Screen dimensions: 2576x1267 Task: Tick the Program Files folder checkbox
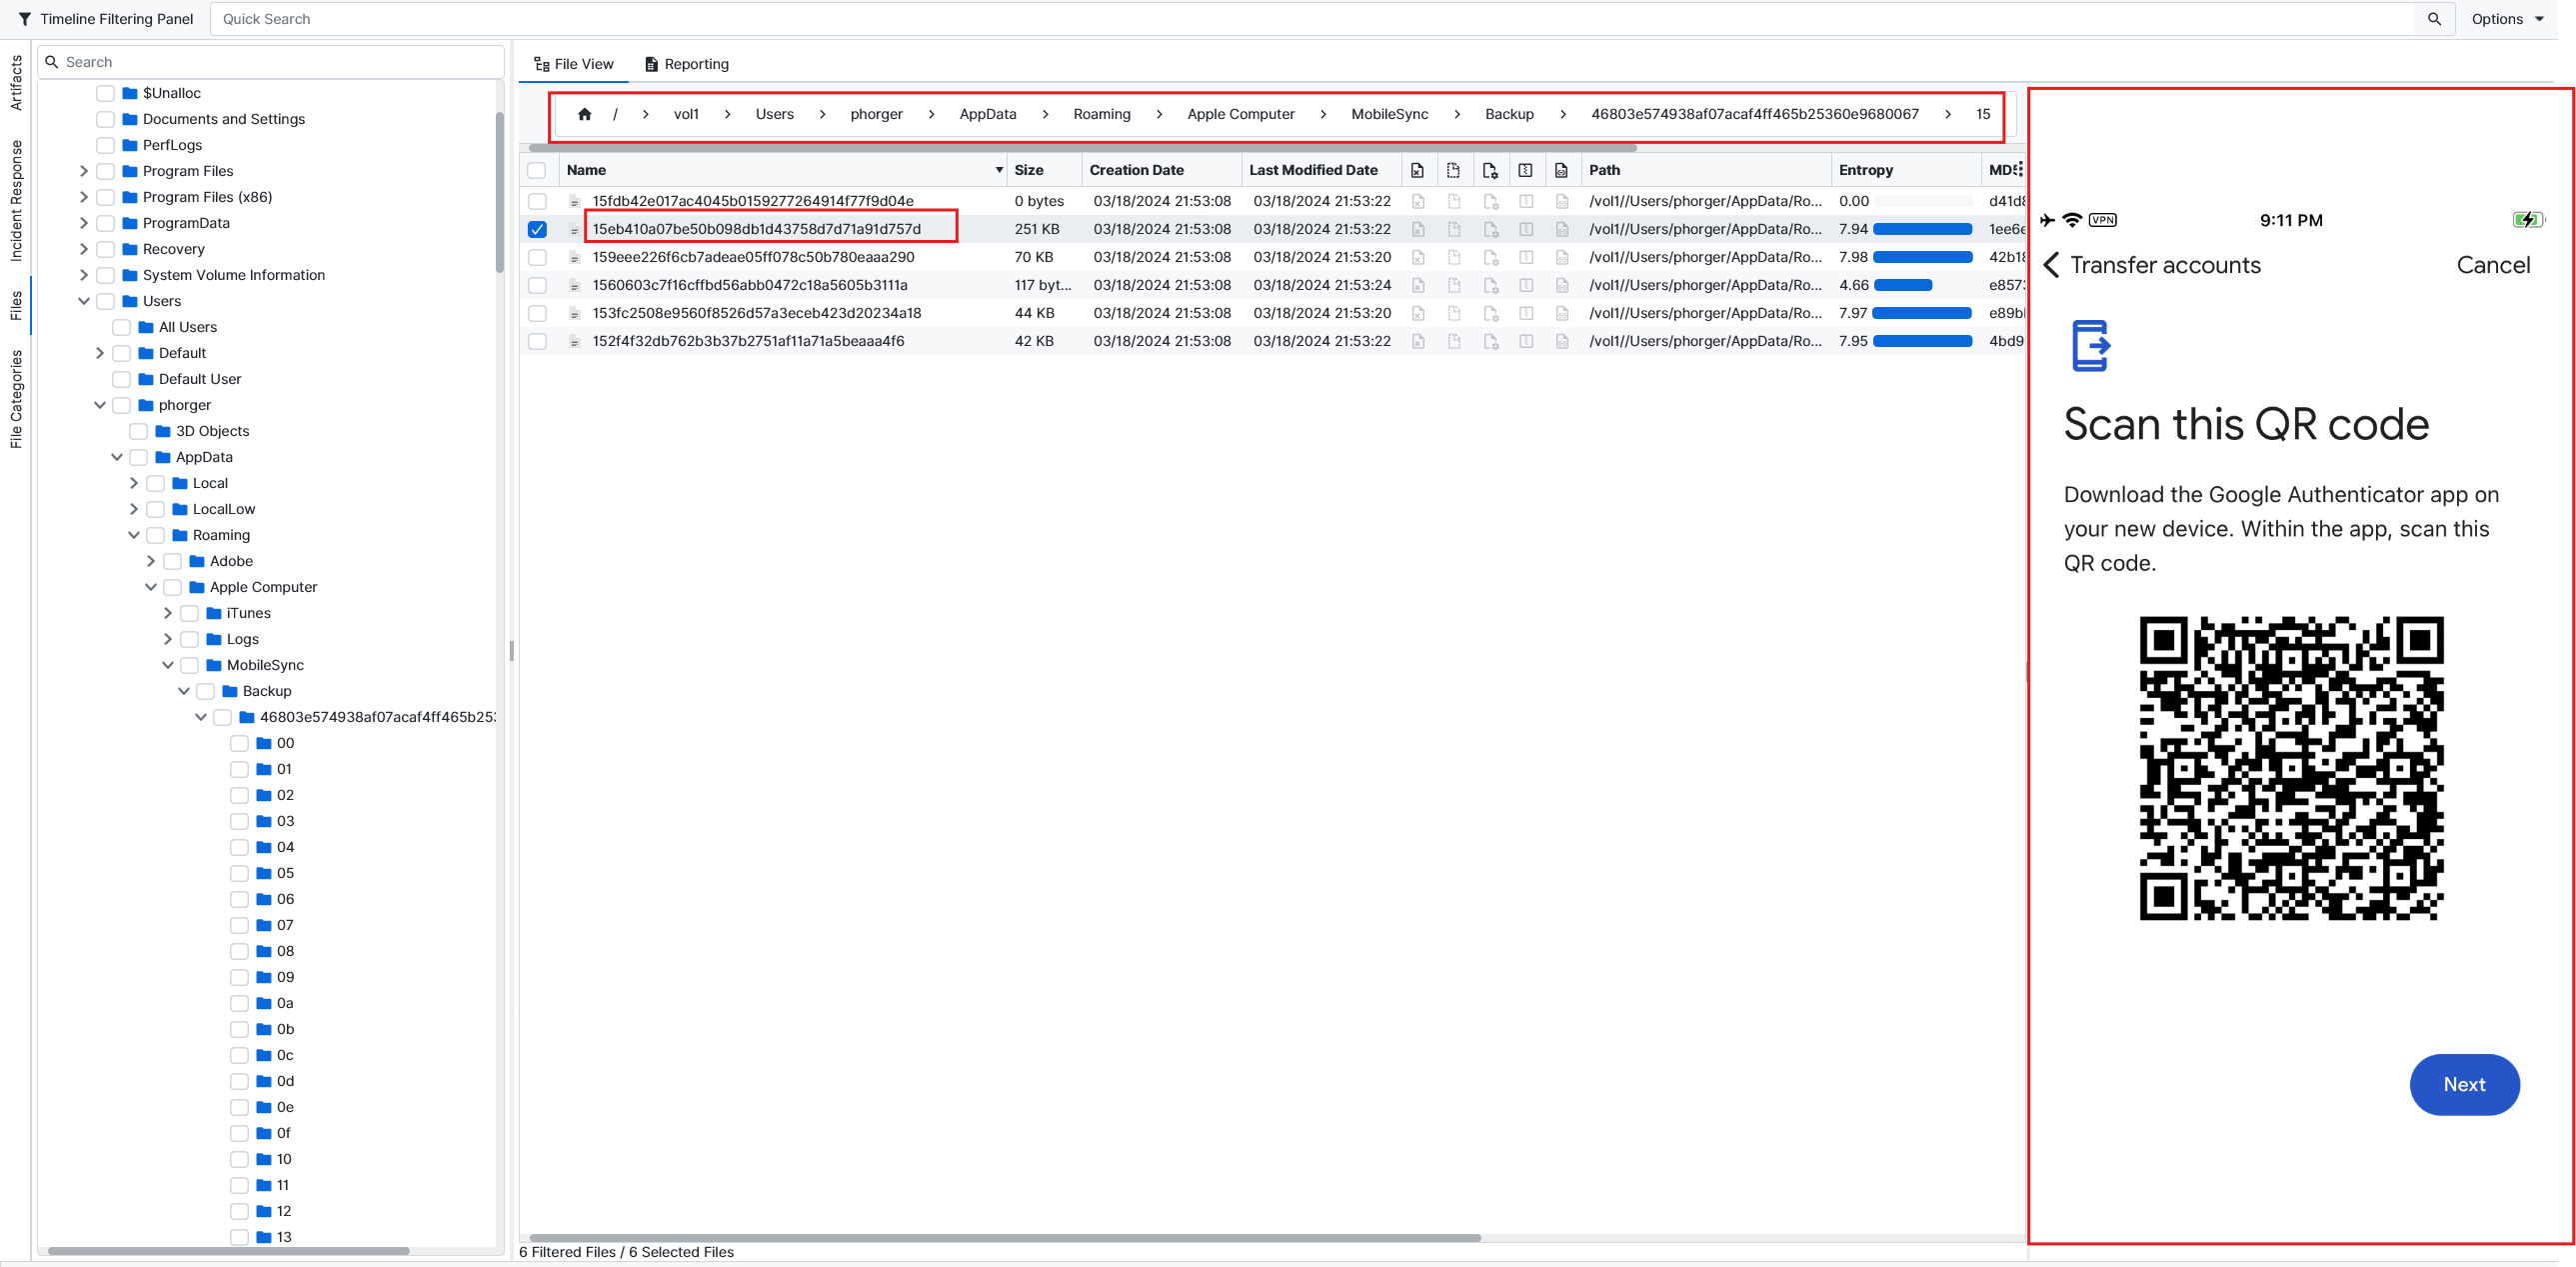click(x=105, y=171)
